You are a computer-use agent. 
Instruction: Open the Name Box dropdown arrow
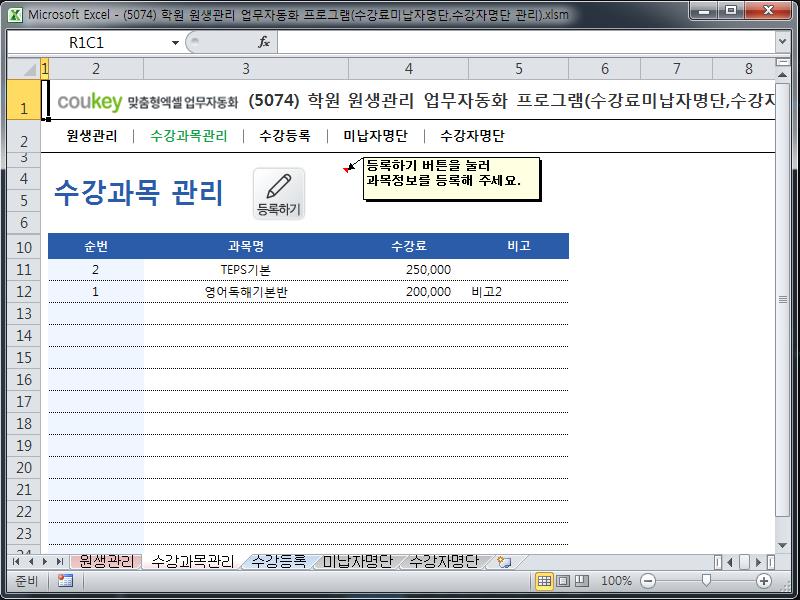pyautogui.click(x=175, y=43)
